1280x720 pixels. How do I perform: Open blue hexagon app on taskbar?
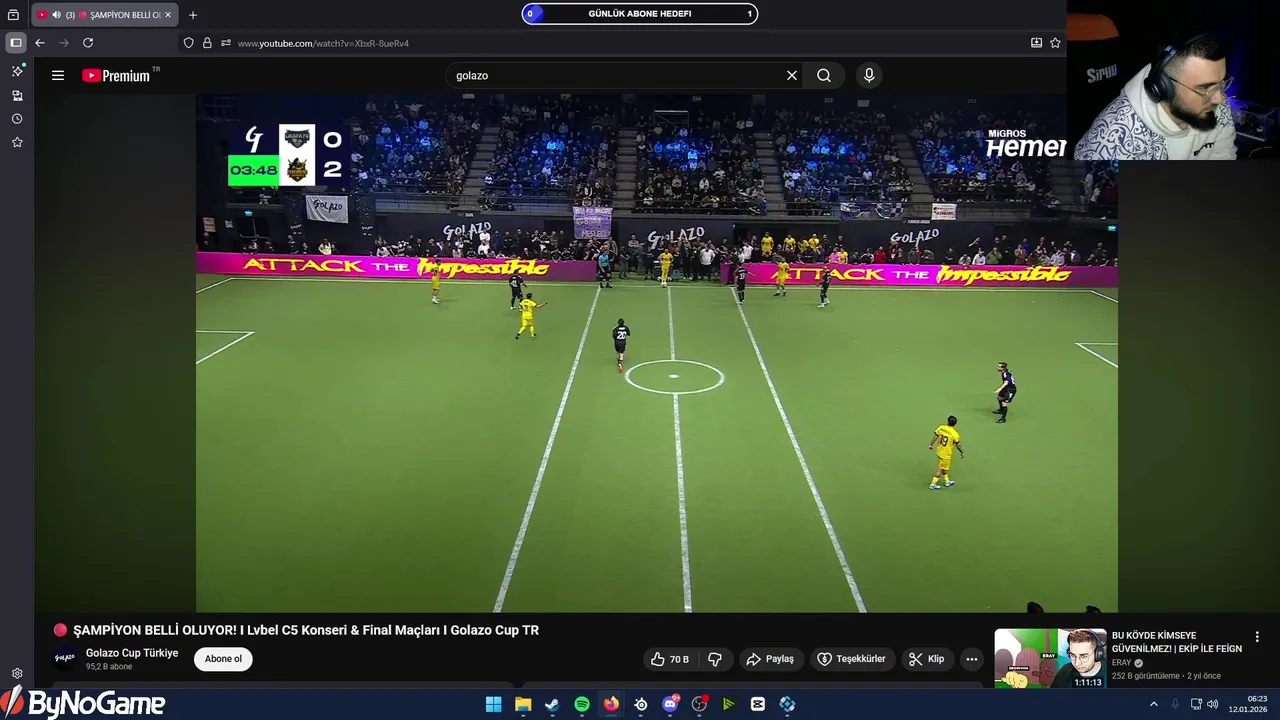point(787,704)
